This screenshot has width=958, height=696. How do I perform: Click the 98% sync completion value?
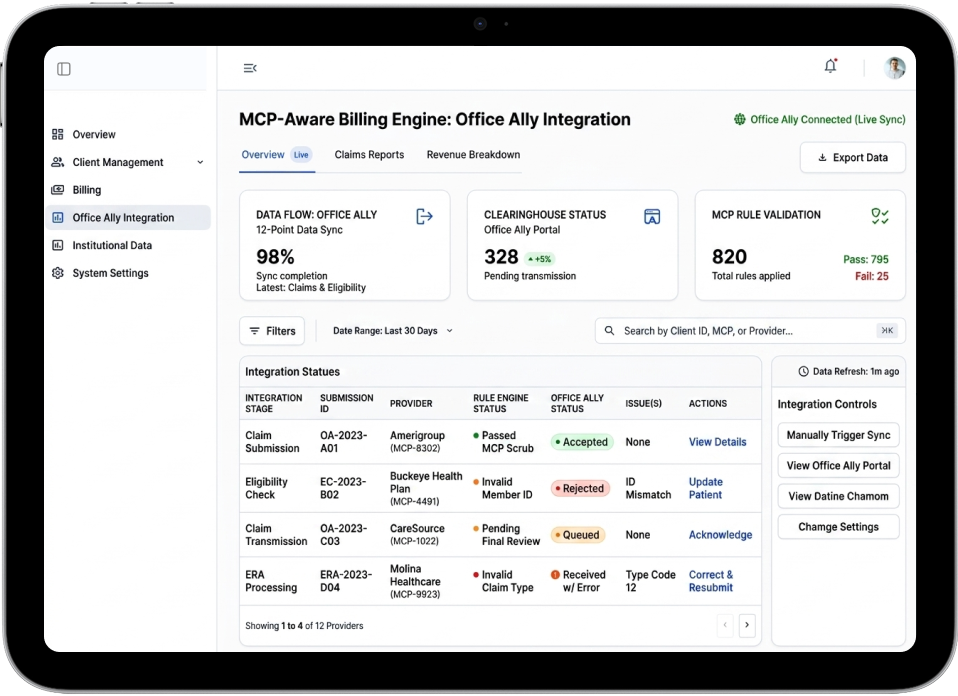(x=275, y=257)
